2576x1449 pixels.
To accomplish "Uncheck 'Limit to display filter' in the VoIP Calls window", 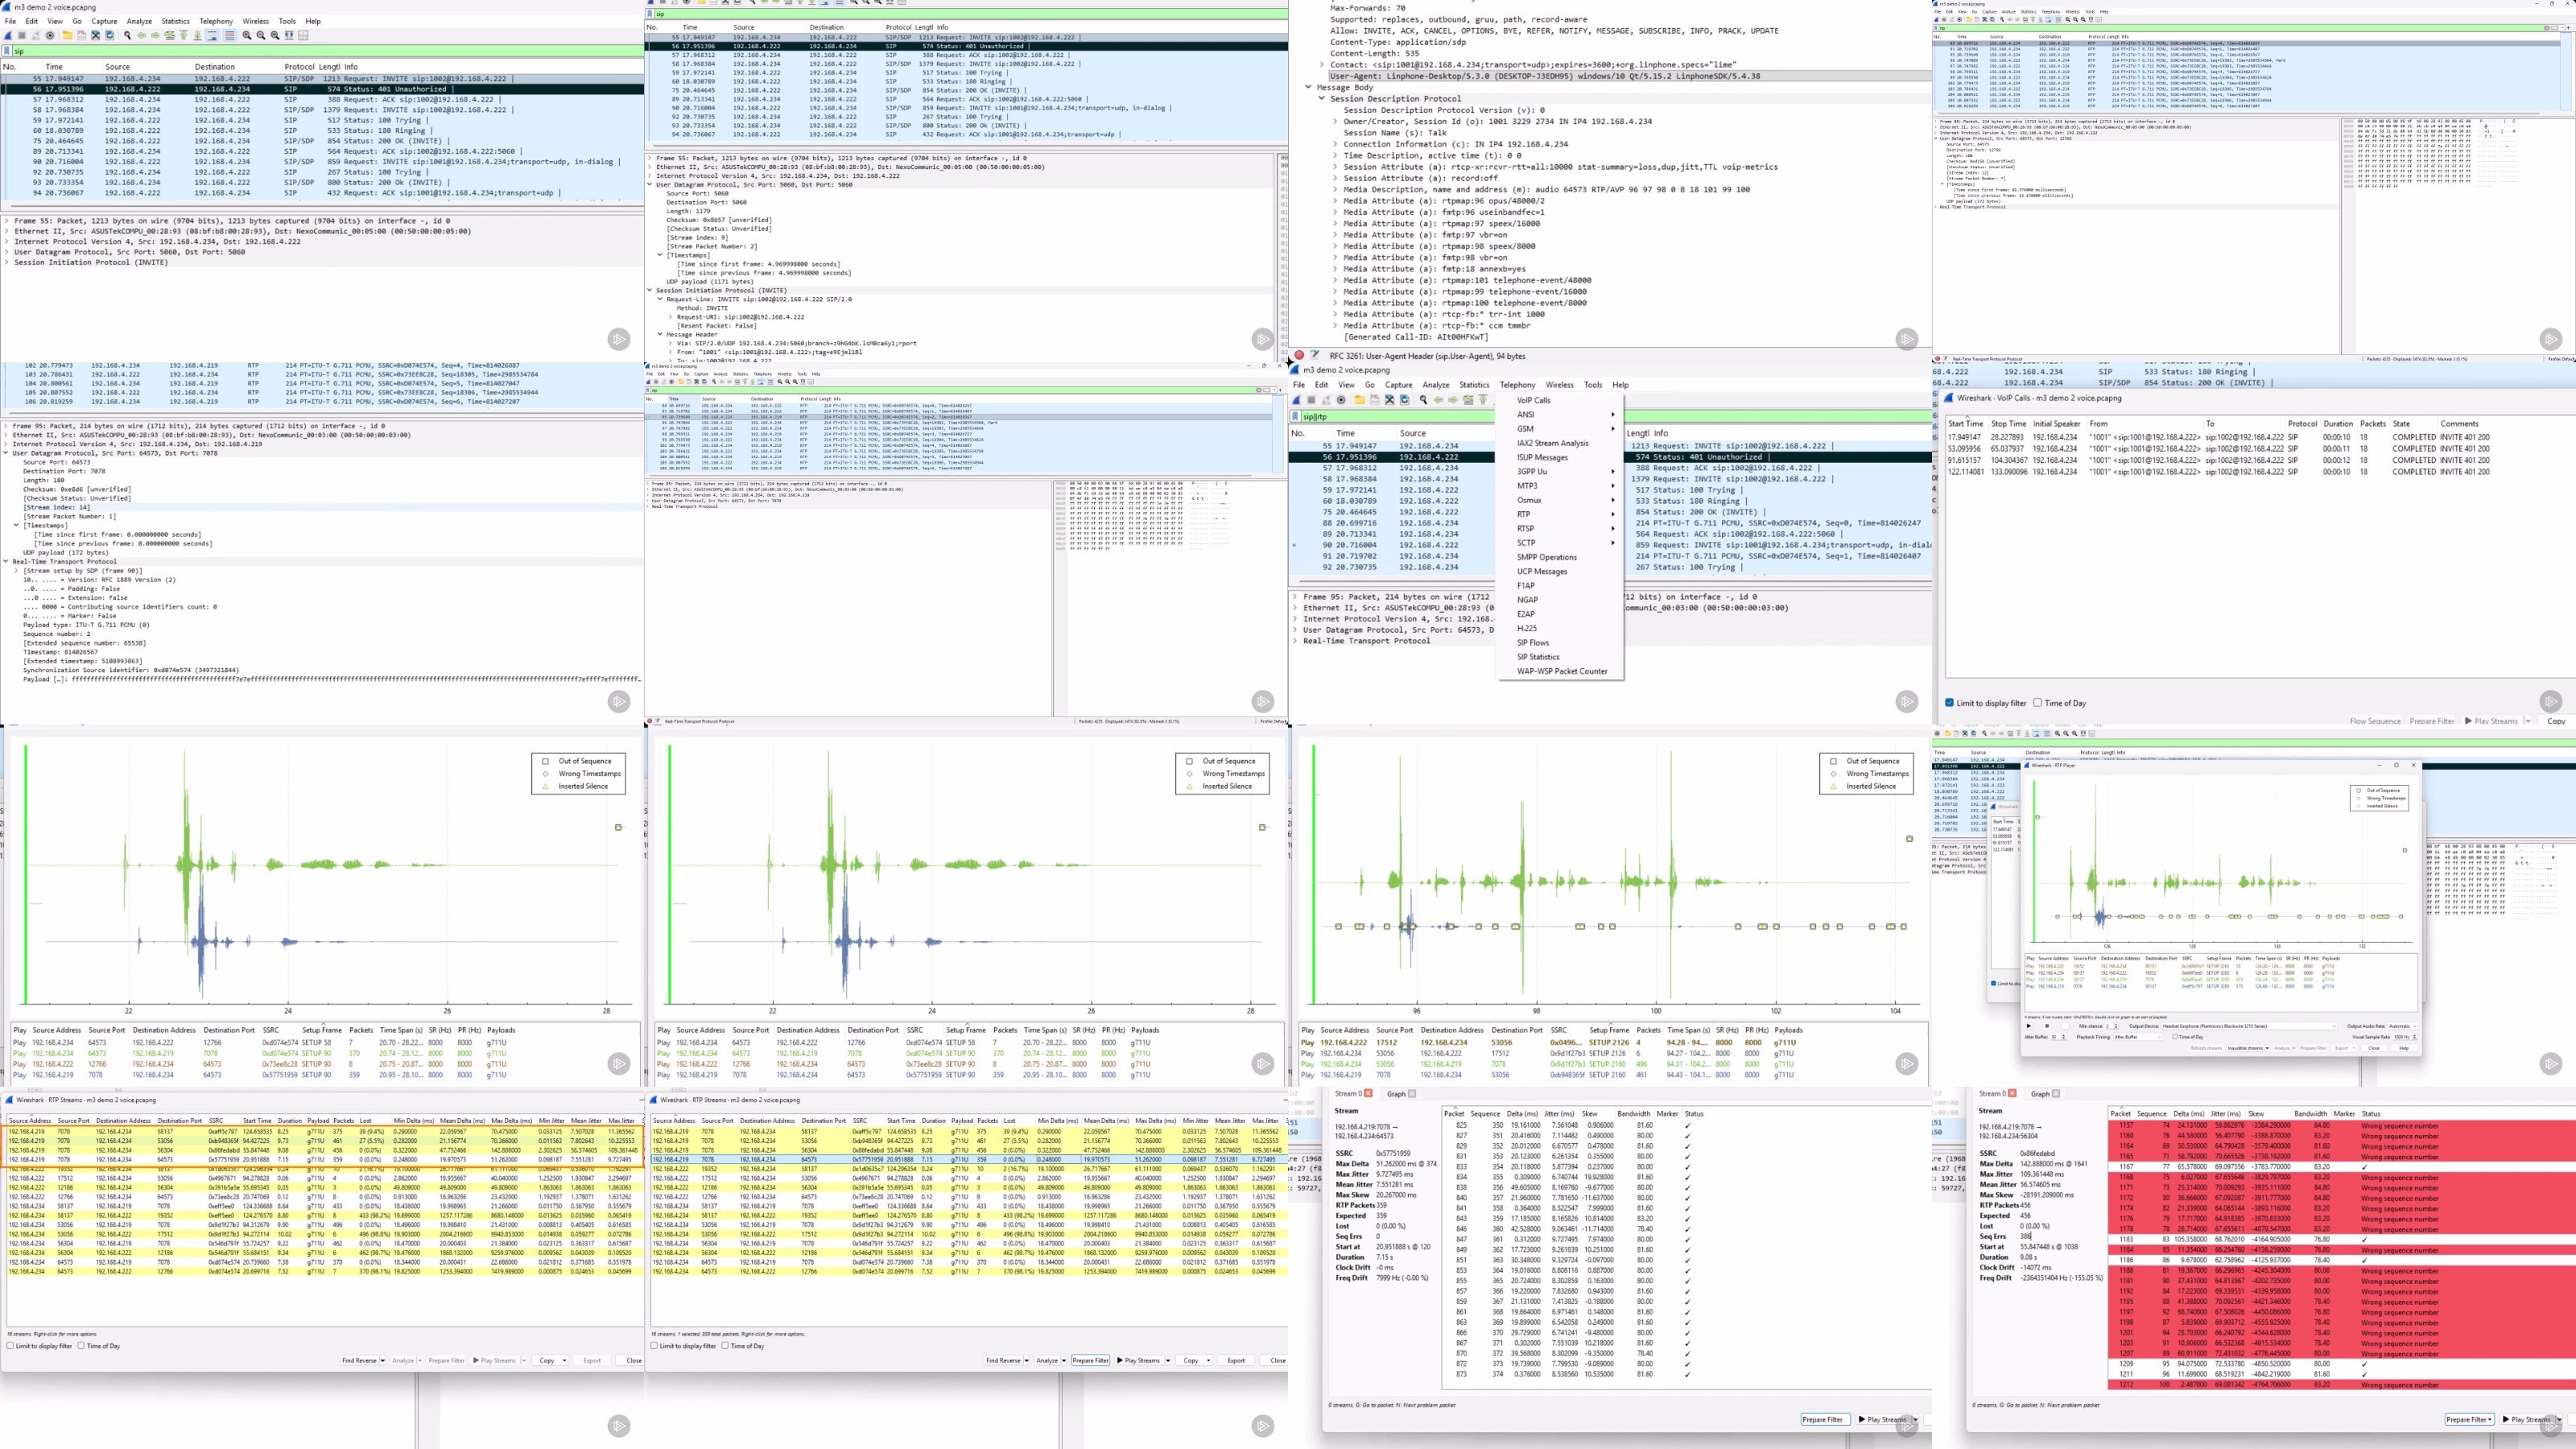I will point(1949,703).
